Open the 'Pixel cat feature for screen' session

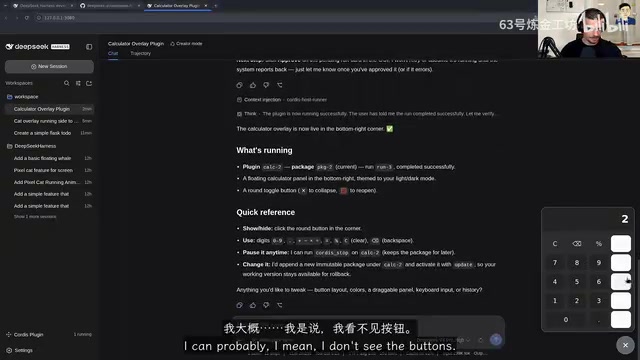[49, 170]
